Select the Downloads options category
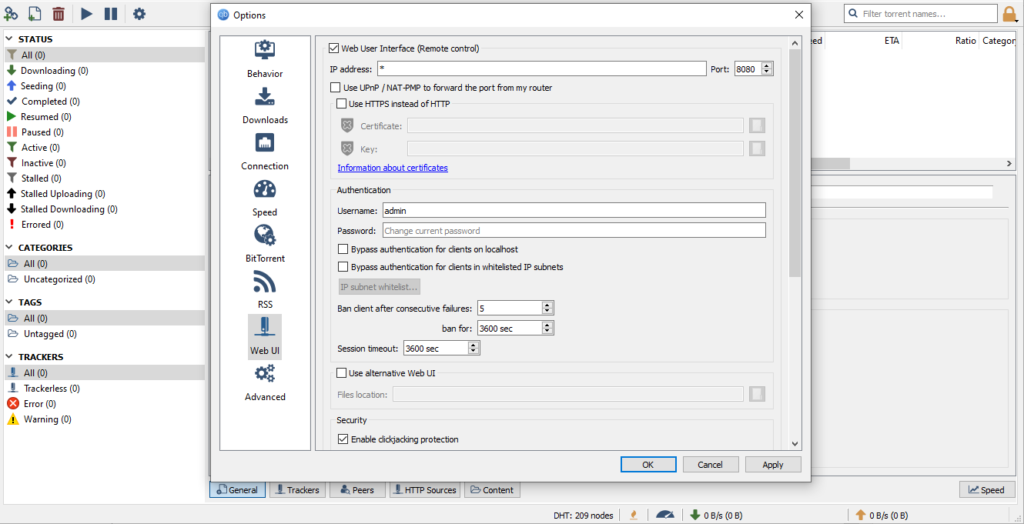Image resolution: width=1024 pixels, height=524 pixels. 264,106
